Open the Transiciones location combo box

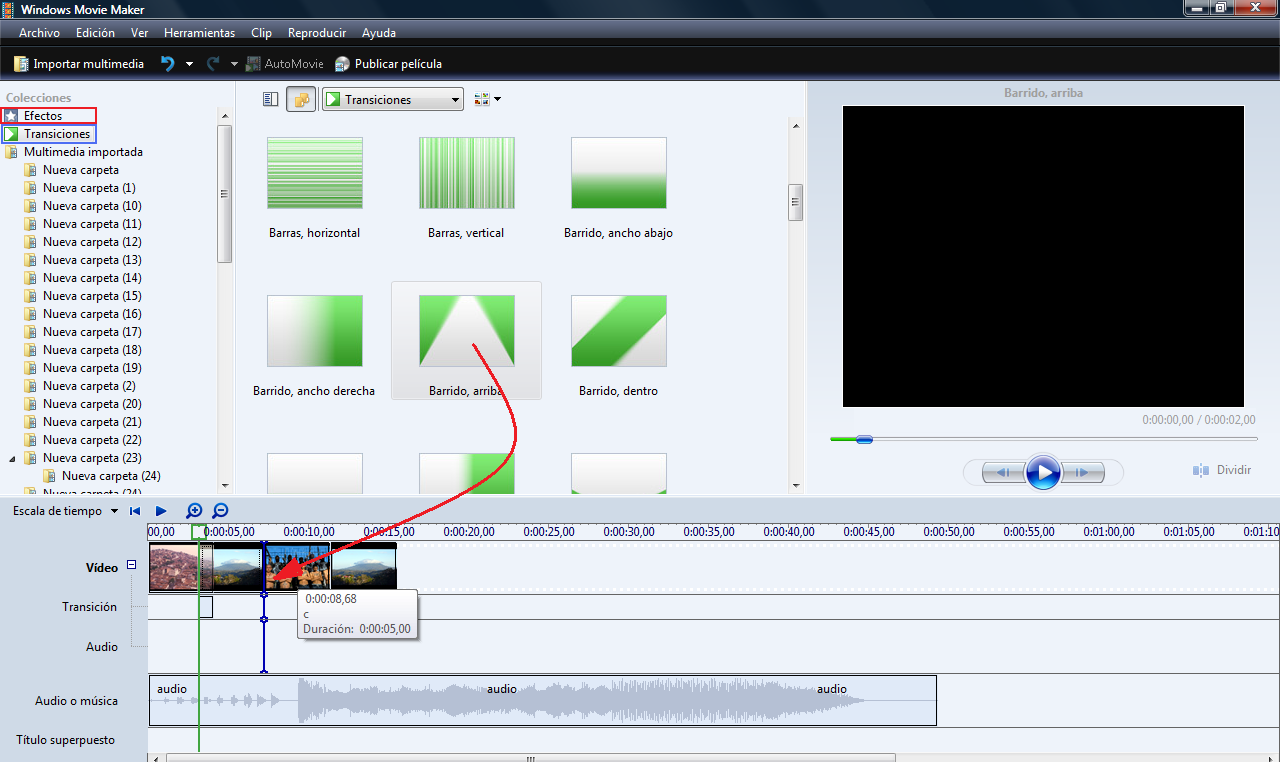click(393, 99)
